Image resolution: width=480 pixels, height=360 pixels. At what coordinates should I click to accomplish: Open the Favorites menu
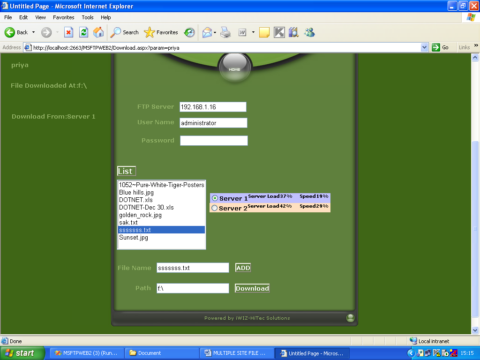(63, 17)
